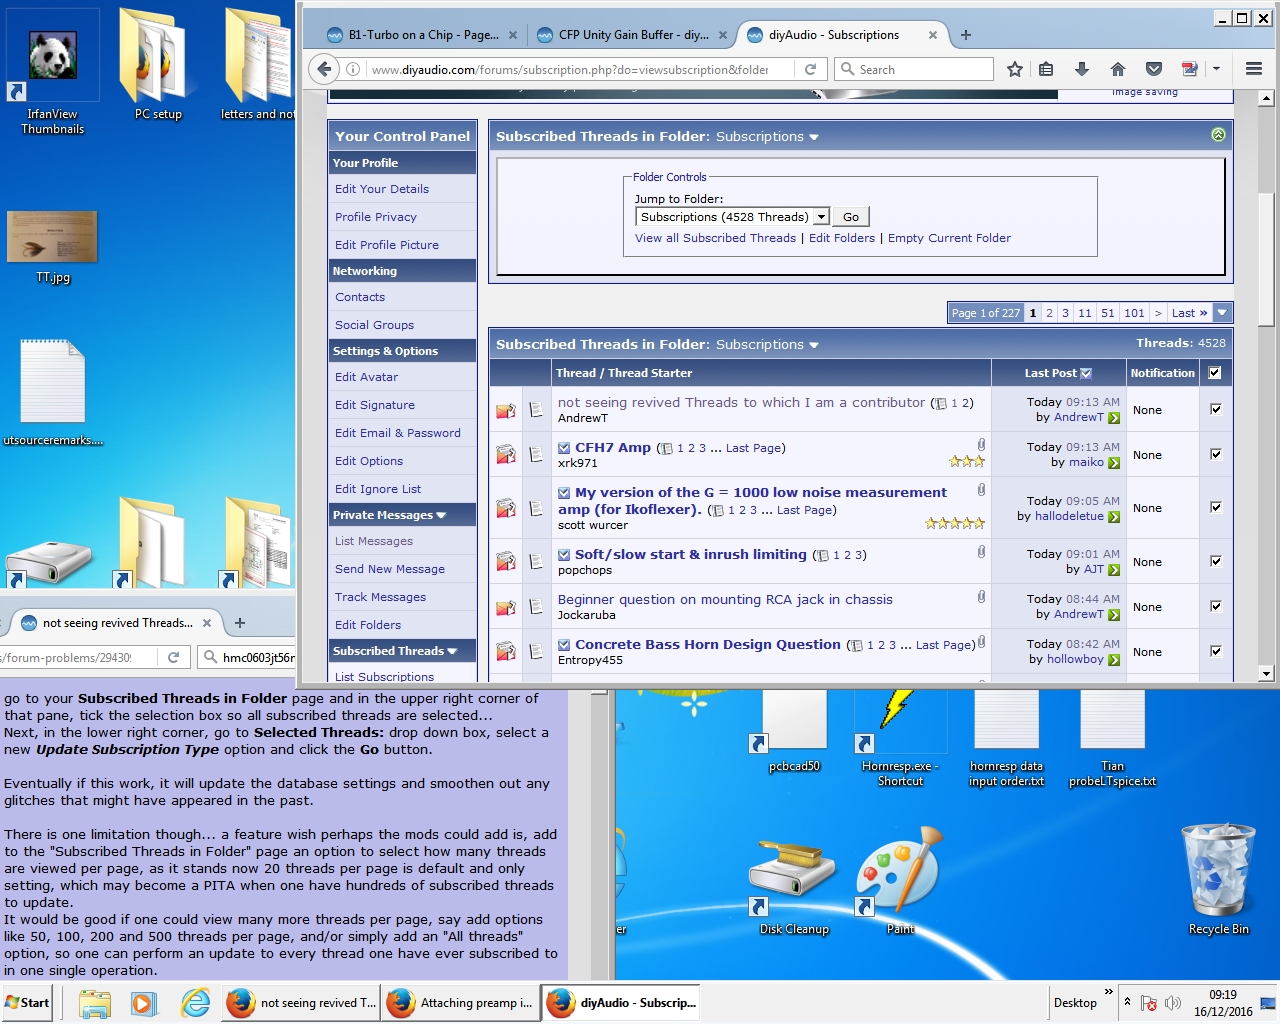Open the Jump to Folder dropdown
1280x1024 pixels.
coord(732,217)
